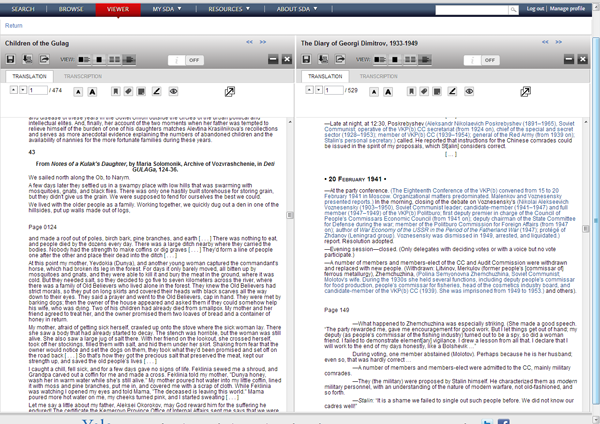Select VIEWER in top navigation
Image resolution: width=600 pixels, height=424 pixels.
click(x=118, y=9)
